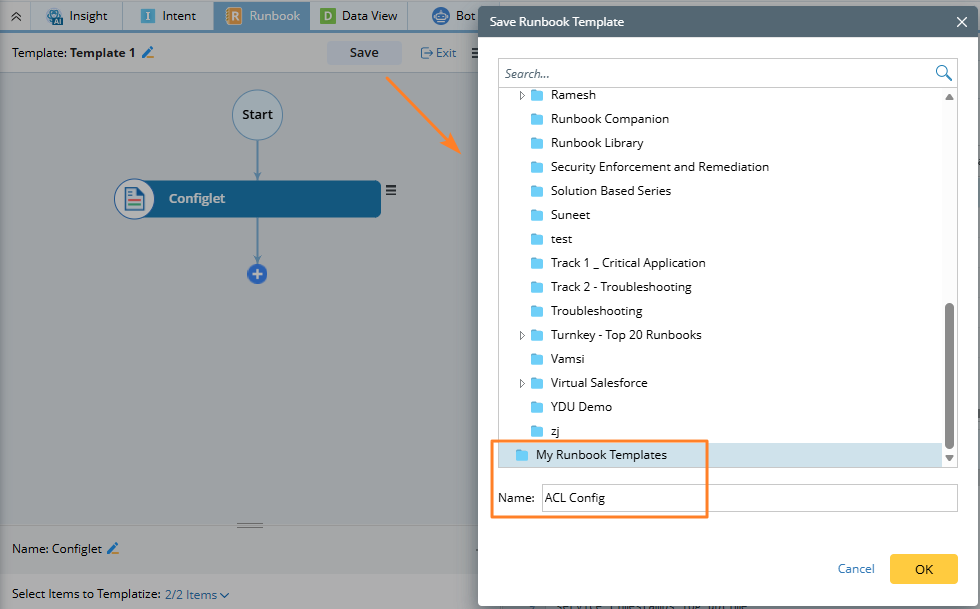Switch to the Insight tab
The height and width of the screenshot is (609, 980).
click(x=78, y=16)
